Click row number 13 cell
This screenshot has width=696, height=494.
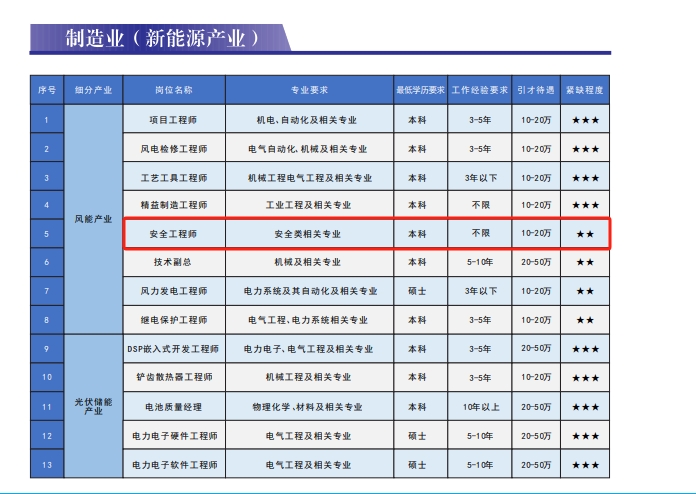(x=46, y=465)
